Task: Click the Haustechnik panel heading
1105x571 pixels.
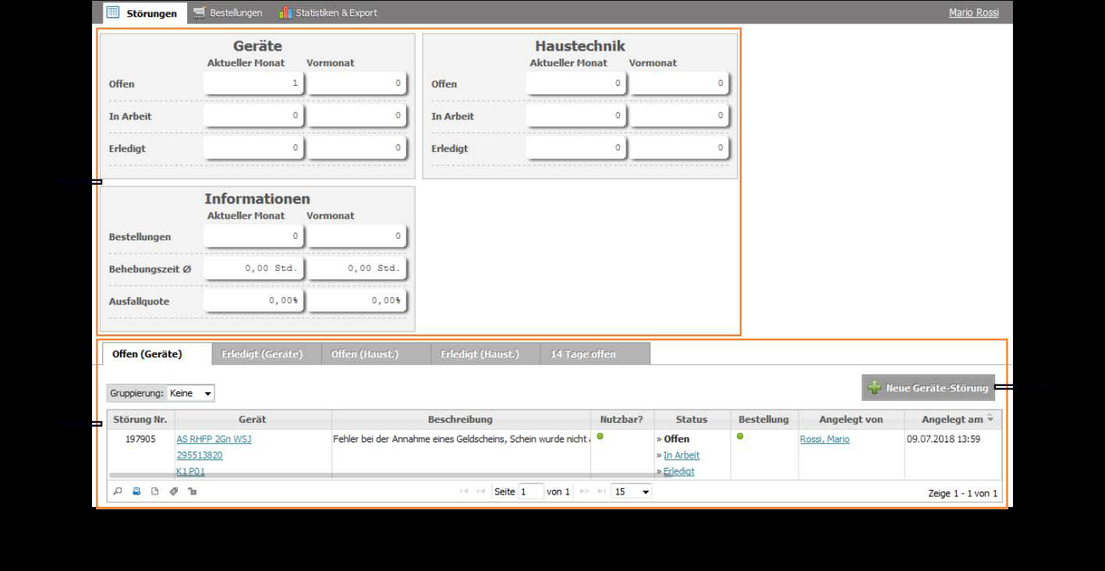Action: (x=580, y=46)
